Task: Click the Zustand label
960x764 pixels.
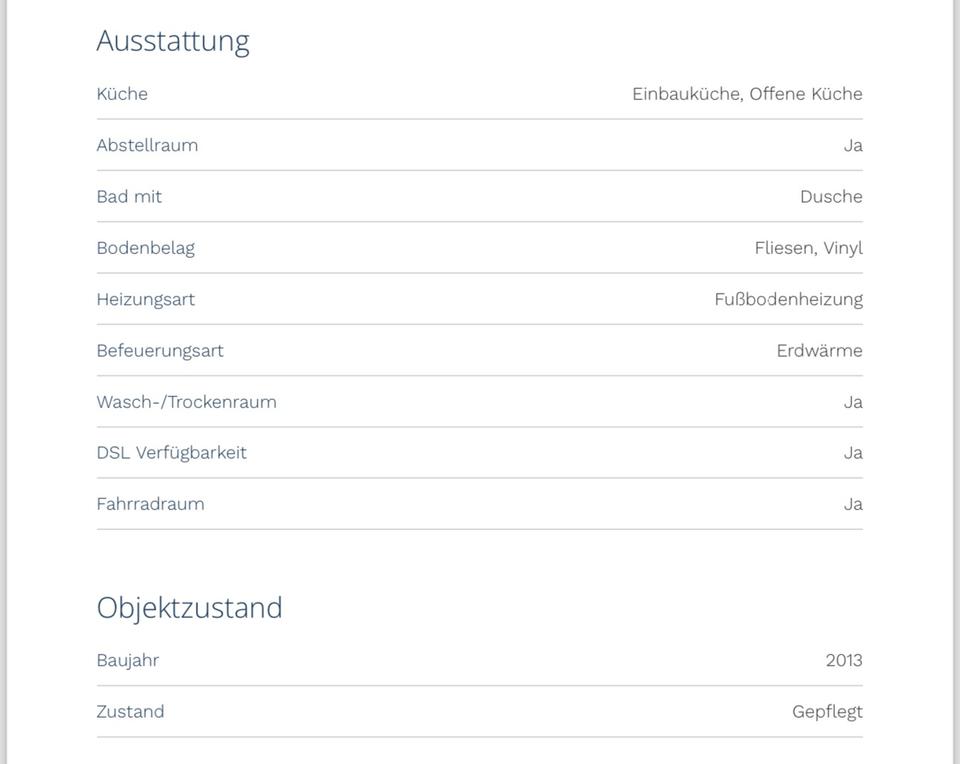Action: (x=130, y=712)
